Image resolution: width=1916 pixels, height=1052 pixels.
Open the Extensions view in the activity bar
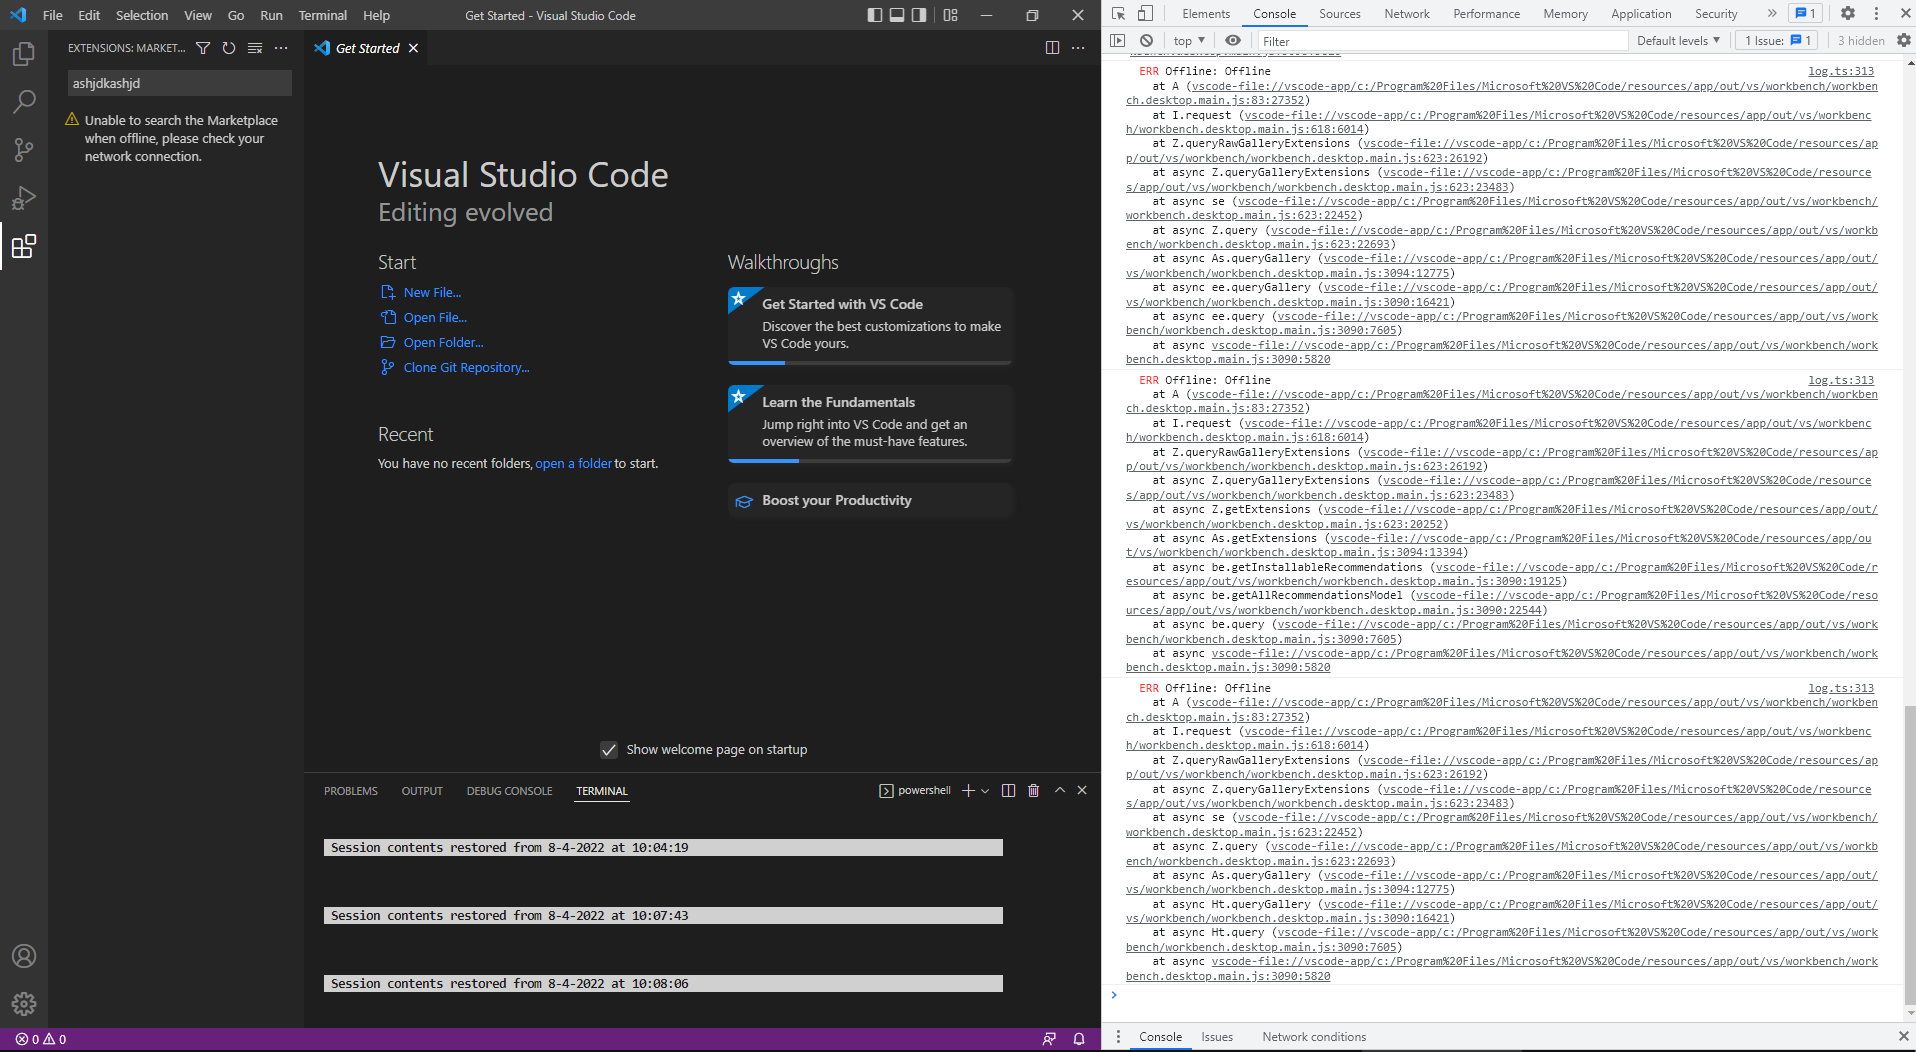(23, 246)
